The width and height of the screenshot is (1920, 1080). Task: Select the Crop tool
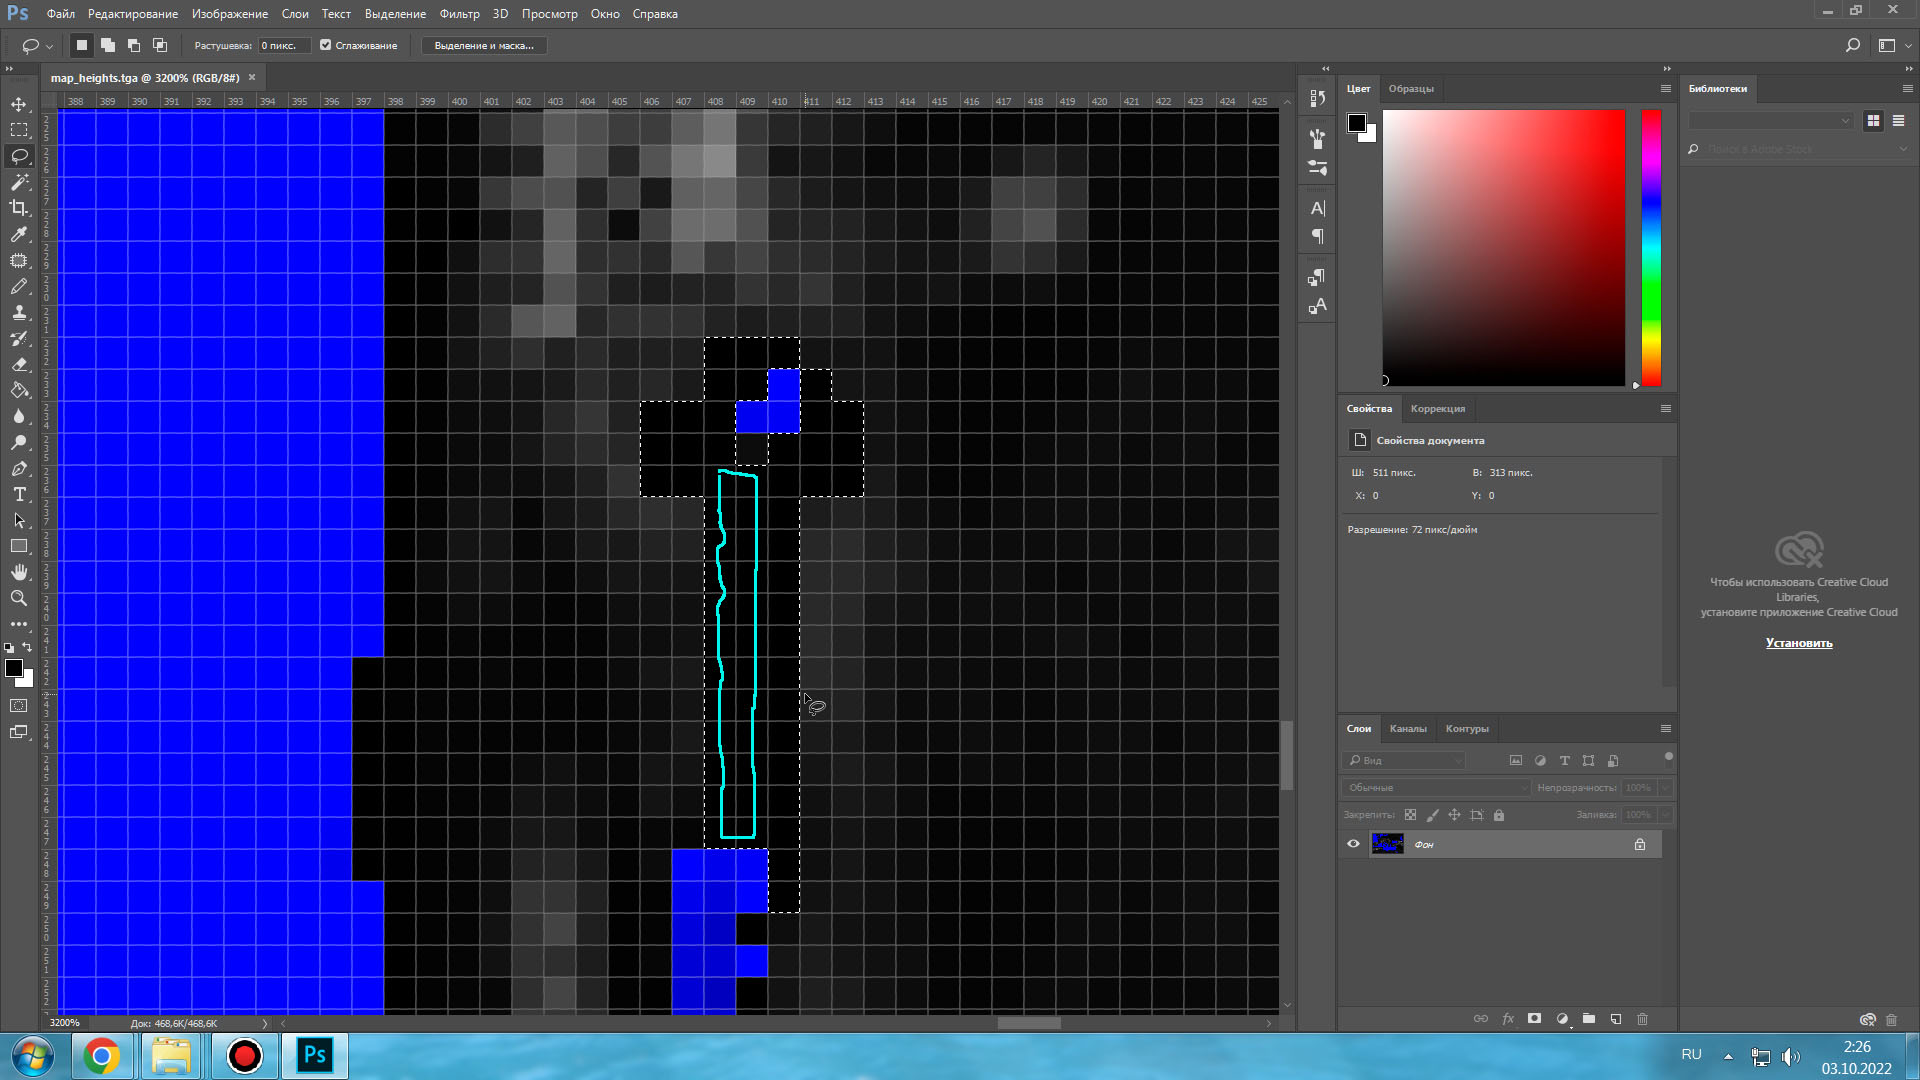[x=19, y=208]
